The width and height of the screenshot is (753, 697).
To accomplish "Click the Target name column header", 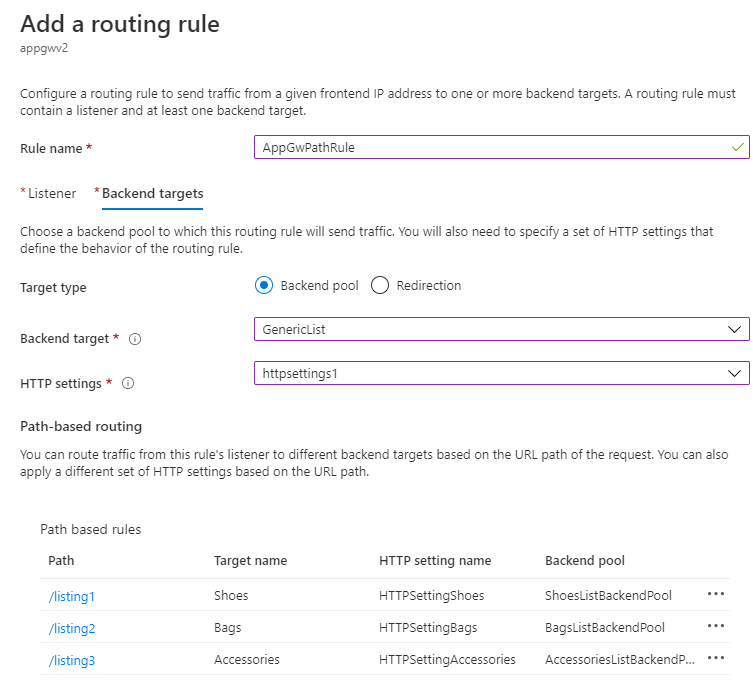I will tap(250, 560).
